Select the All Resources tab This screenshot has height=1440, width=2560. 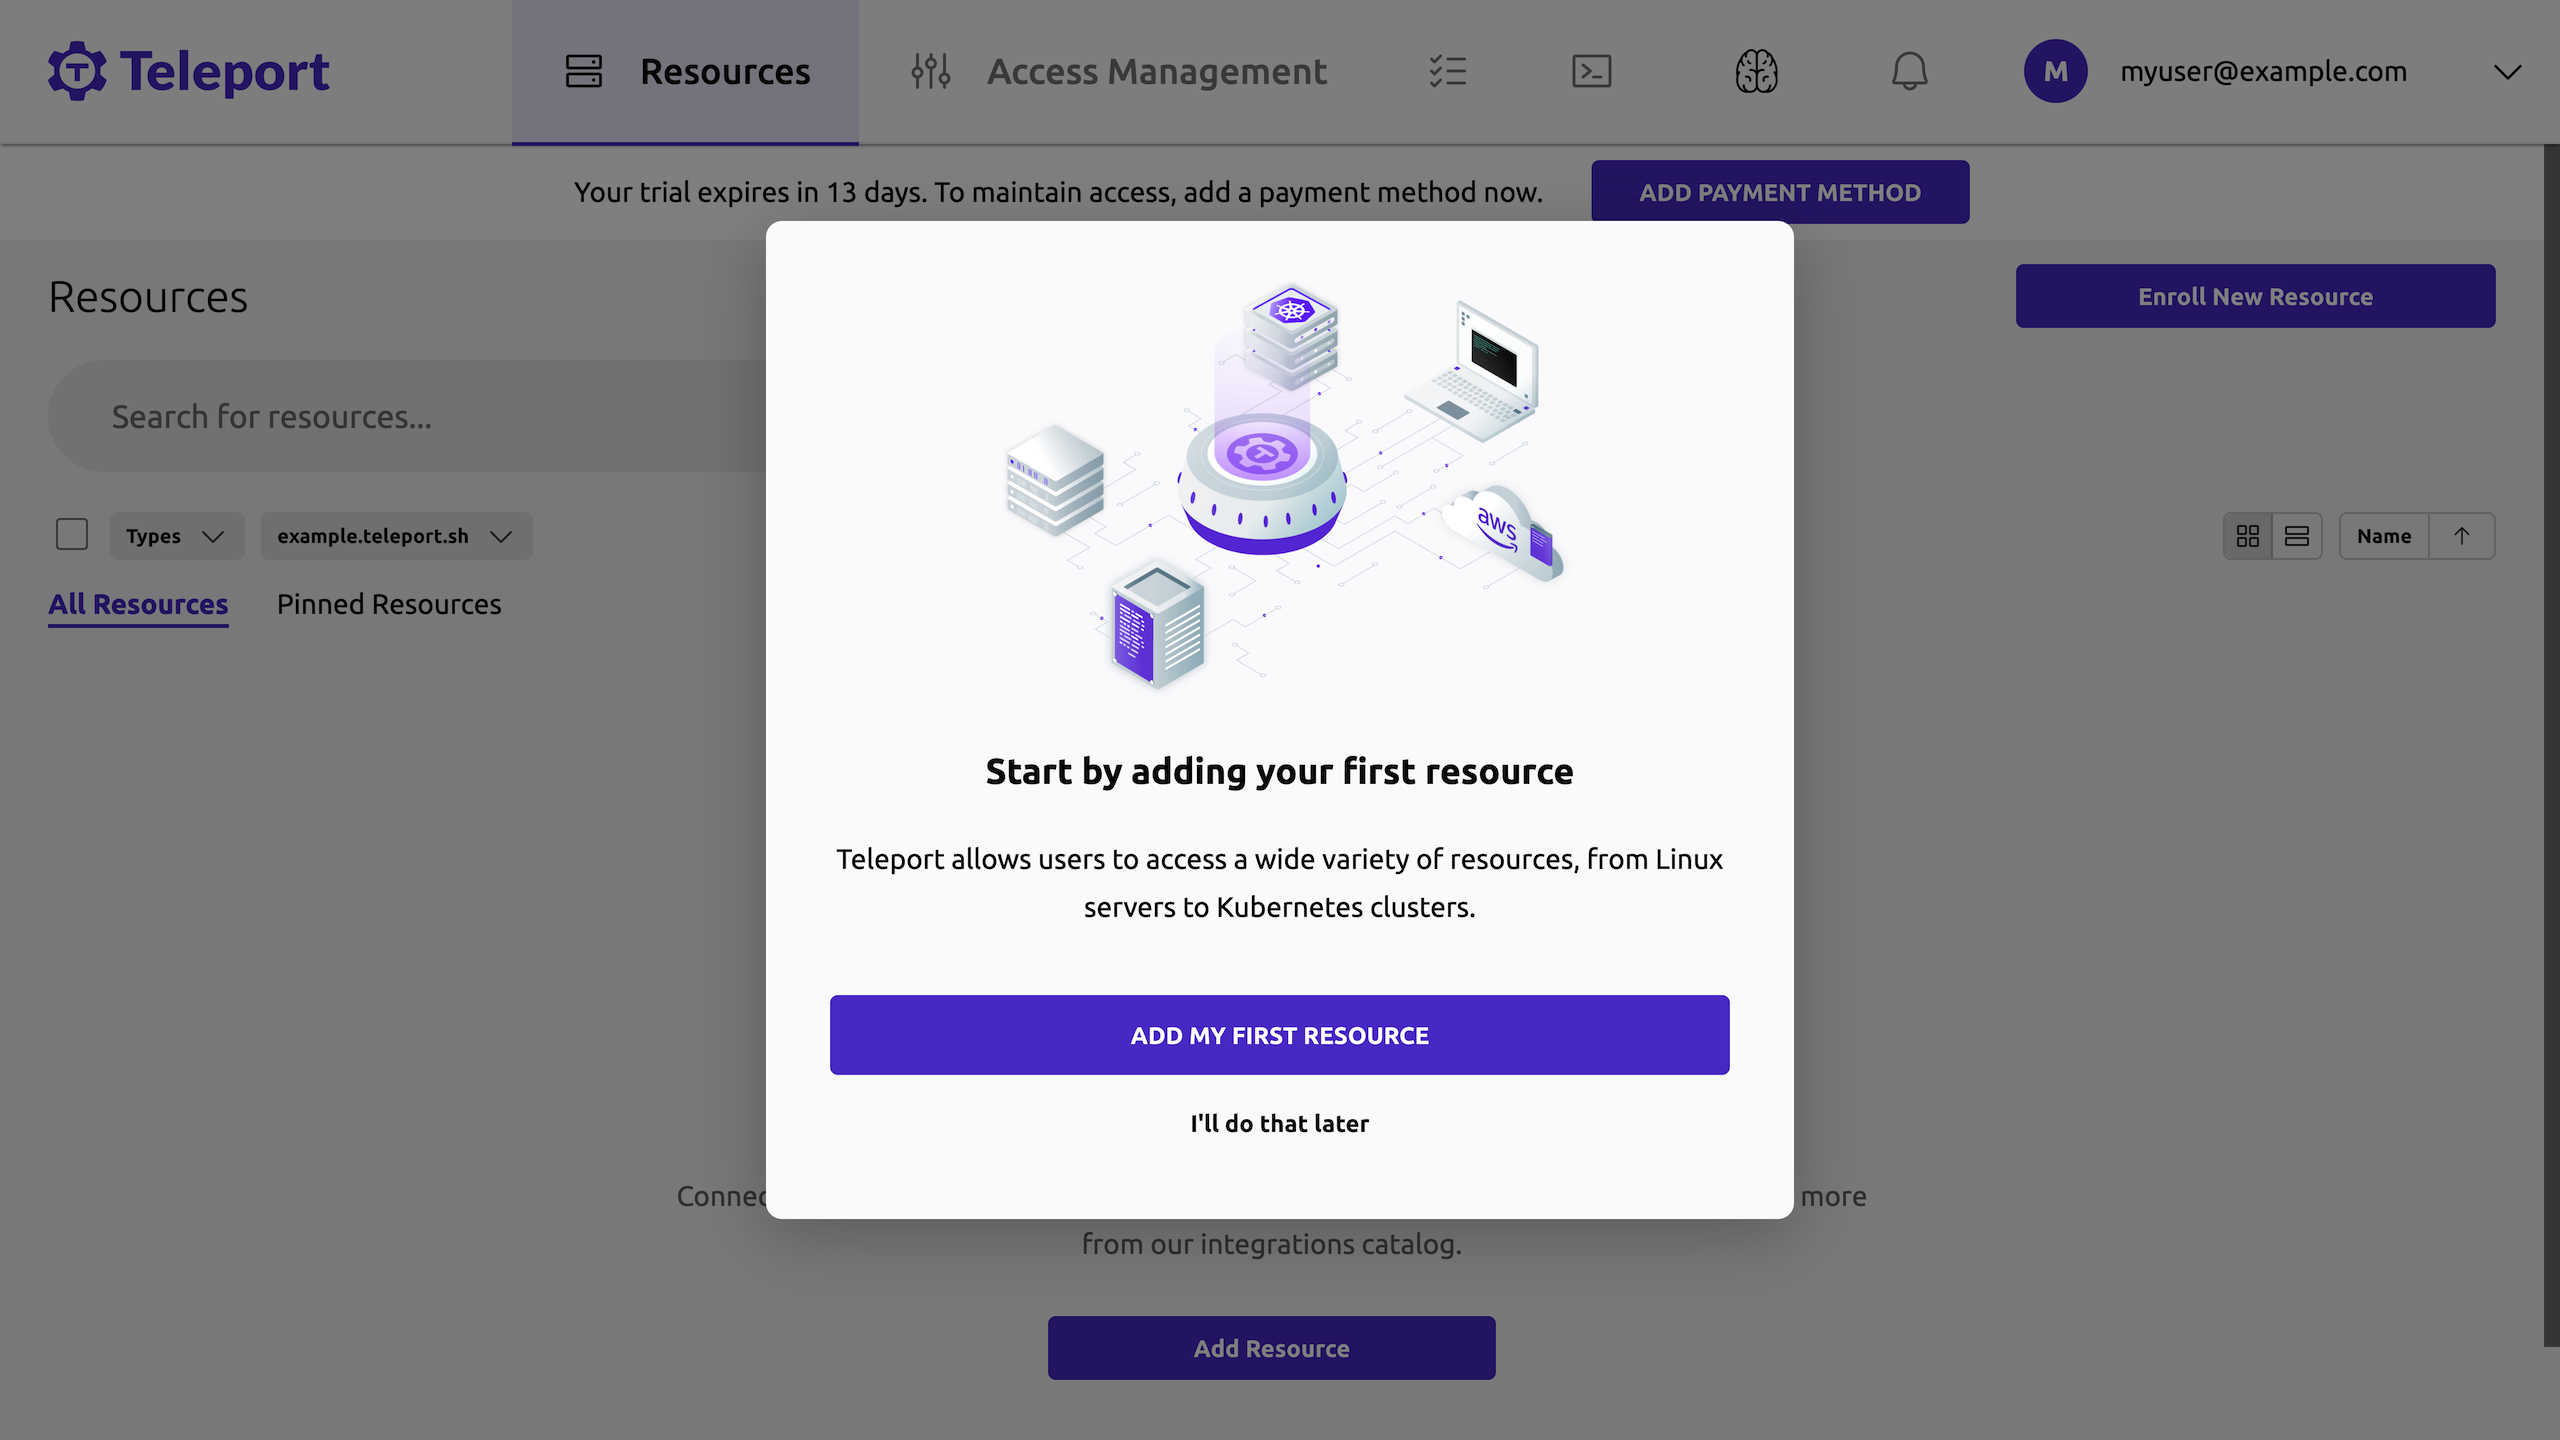[137, 605]
